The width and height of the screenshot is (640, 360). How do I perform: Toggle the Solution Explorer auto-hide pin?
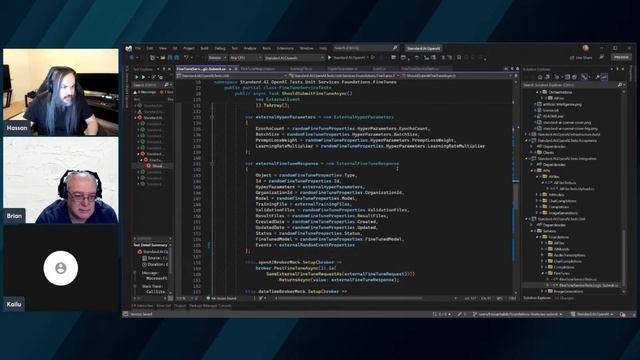pyautogui.click(x=617, y=69)
